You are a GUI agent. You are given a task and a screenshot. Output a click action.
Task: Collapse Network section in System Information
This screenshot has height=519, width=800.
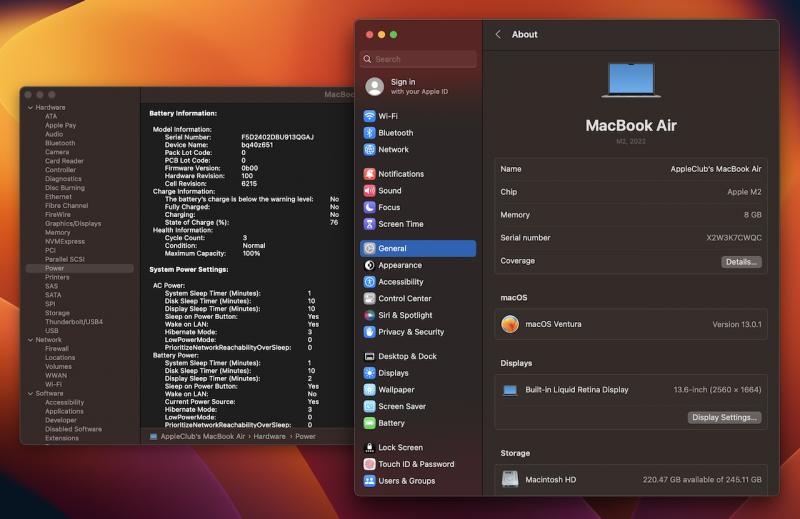click(x=31, y=340)
